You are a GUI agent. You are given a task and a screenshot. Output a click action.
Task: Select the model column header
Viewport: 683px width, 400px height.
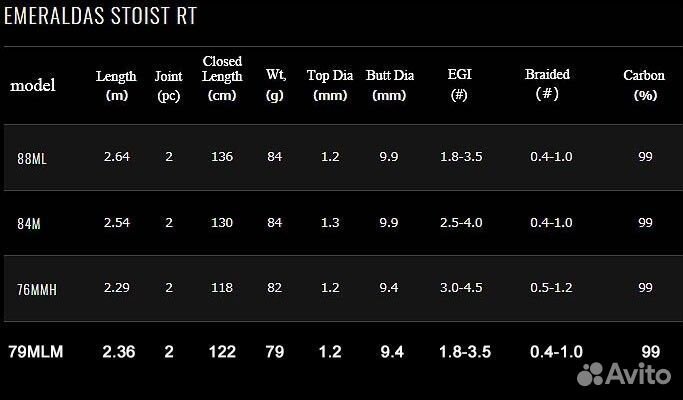click(33, 85)
